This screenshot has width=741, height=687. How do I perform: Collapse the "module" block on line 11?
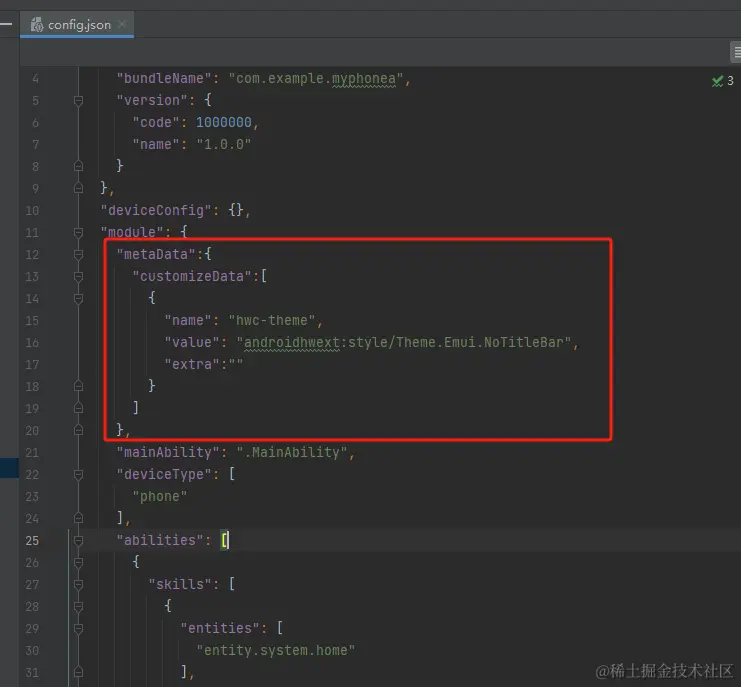(78, 232)
